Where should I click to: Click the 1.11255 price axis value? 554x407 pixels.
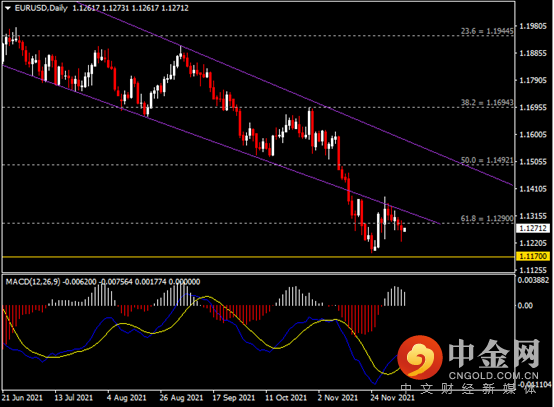[x=533, y=270]
